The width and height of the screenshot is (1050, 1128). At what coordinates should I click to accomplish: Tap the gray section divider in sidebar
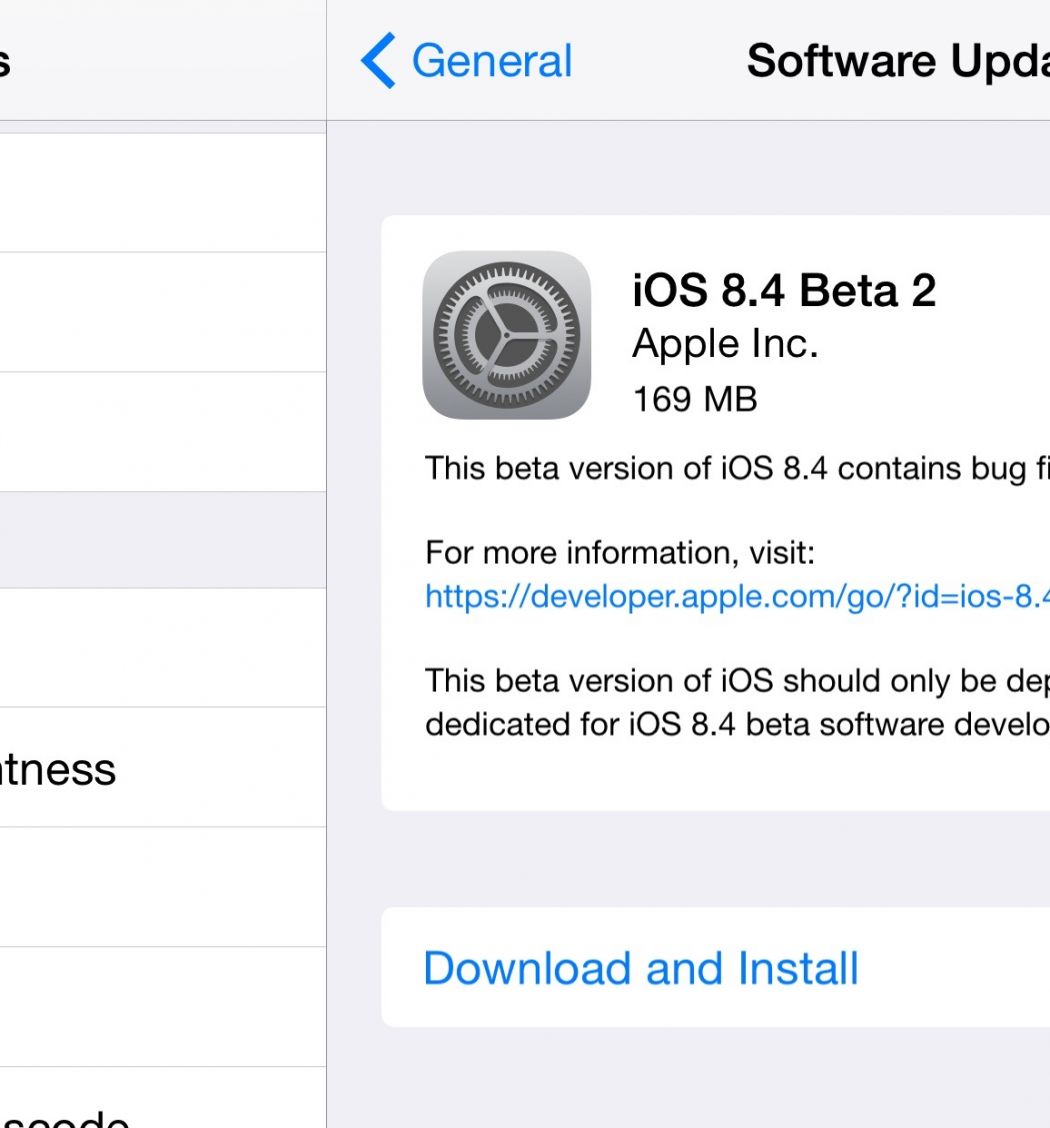162,540
